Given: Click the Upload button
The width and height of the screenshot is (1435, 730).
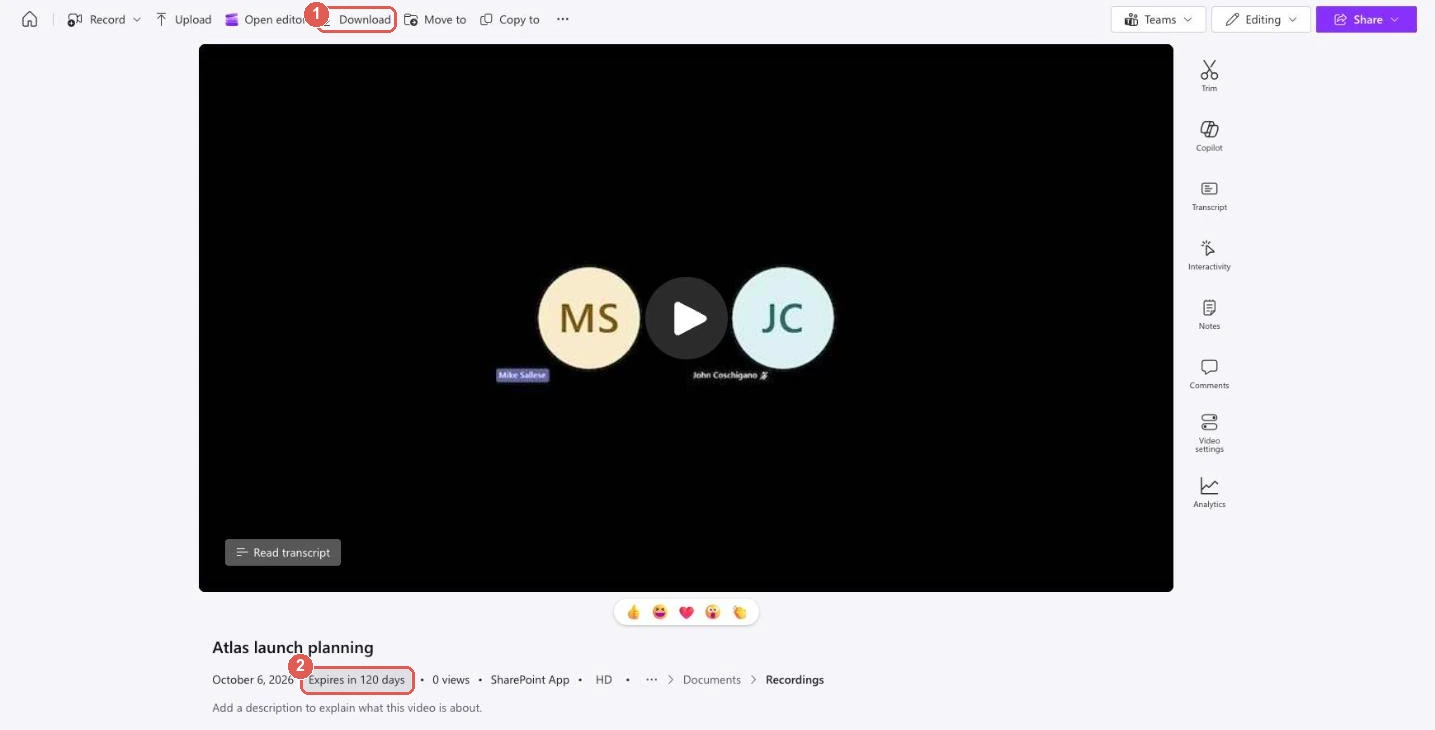Looking at the screenshot, I should (183, 19).
